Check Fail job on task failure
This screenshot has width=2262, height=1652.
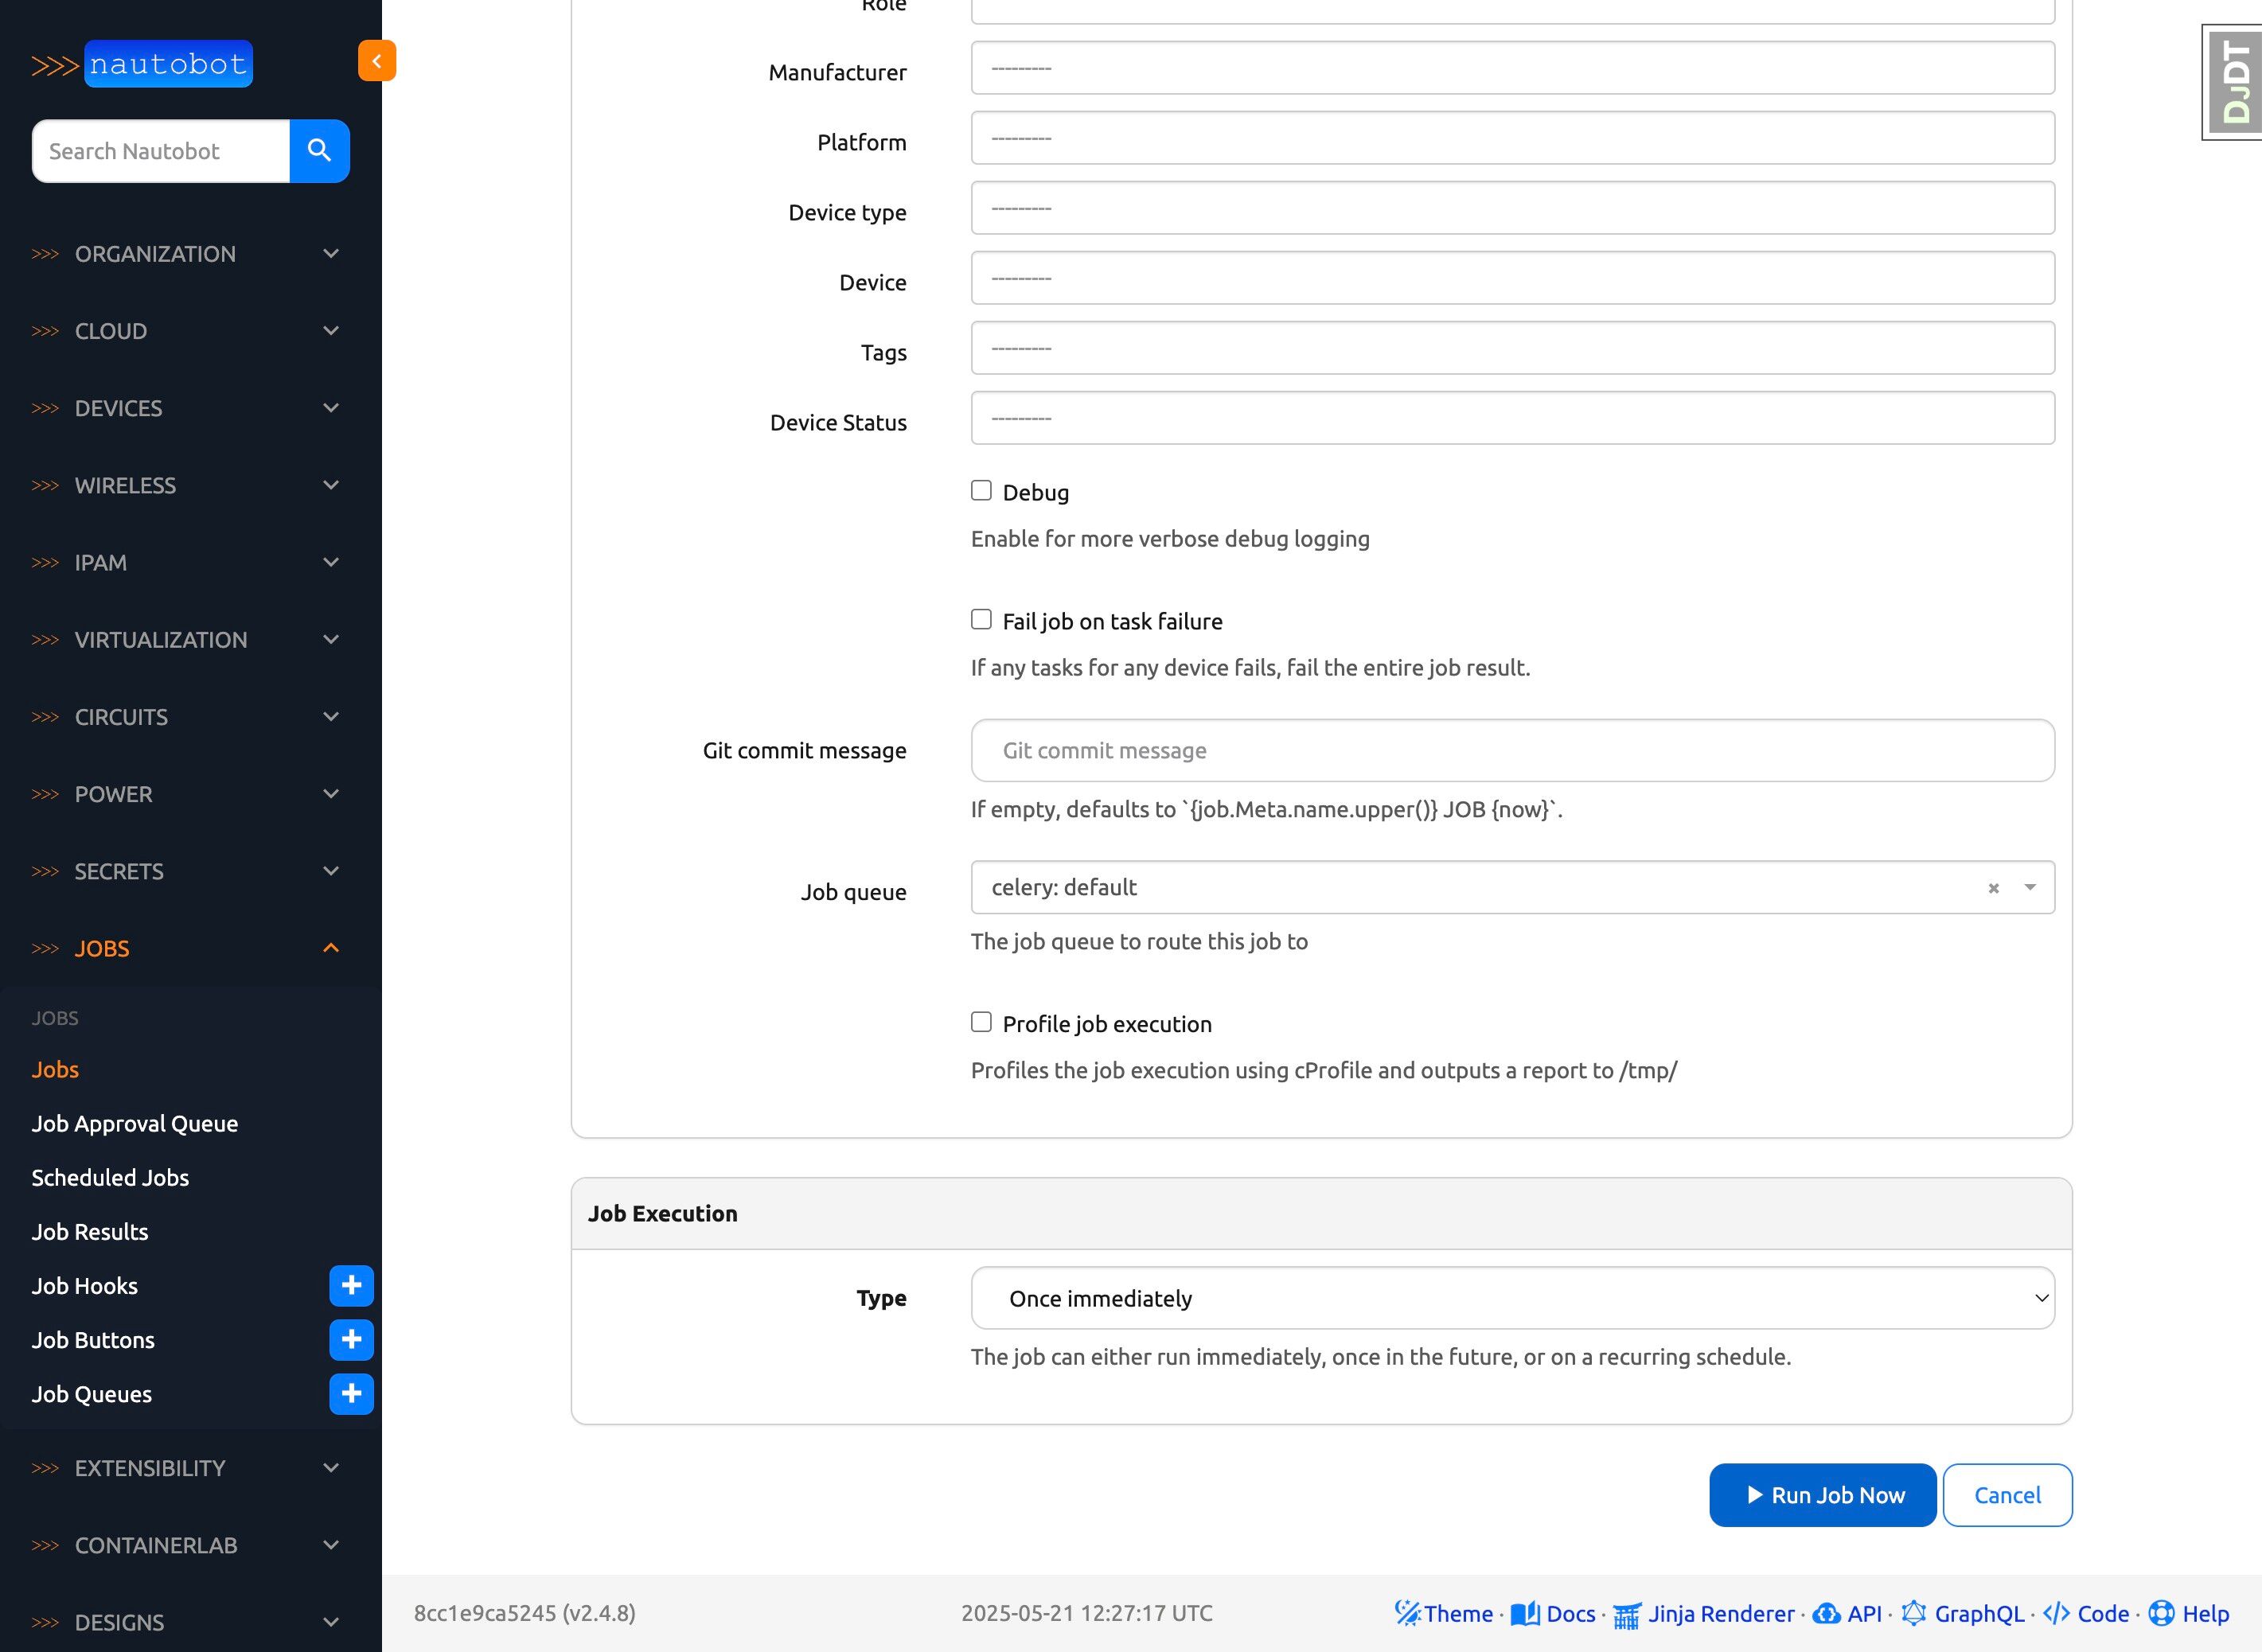[981, 620]
